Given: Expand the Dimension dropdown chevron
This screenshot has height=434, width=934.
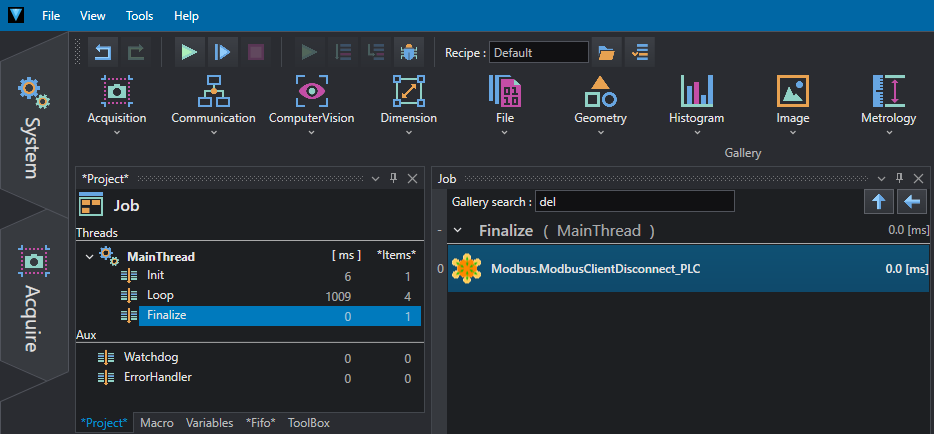Looking at the screenshot, I should (408, 132).
